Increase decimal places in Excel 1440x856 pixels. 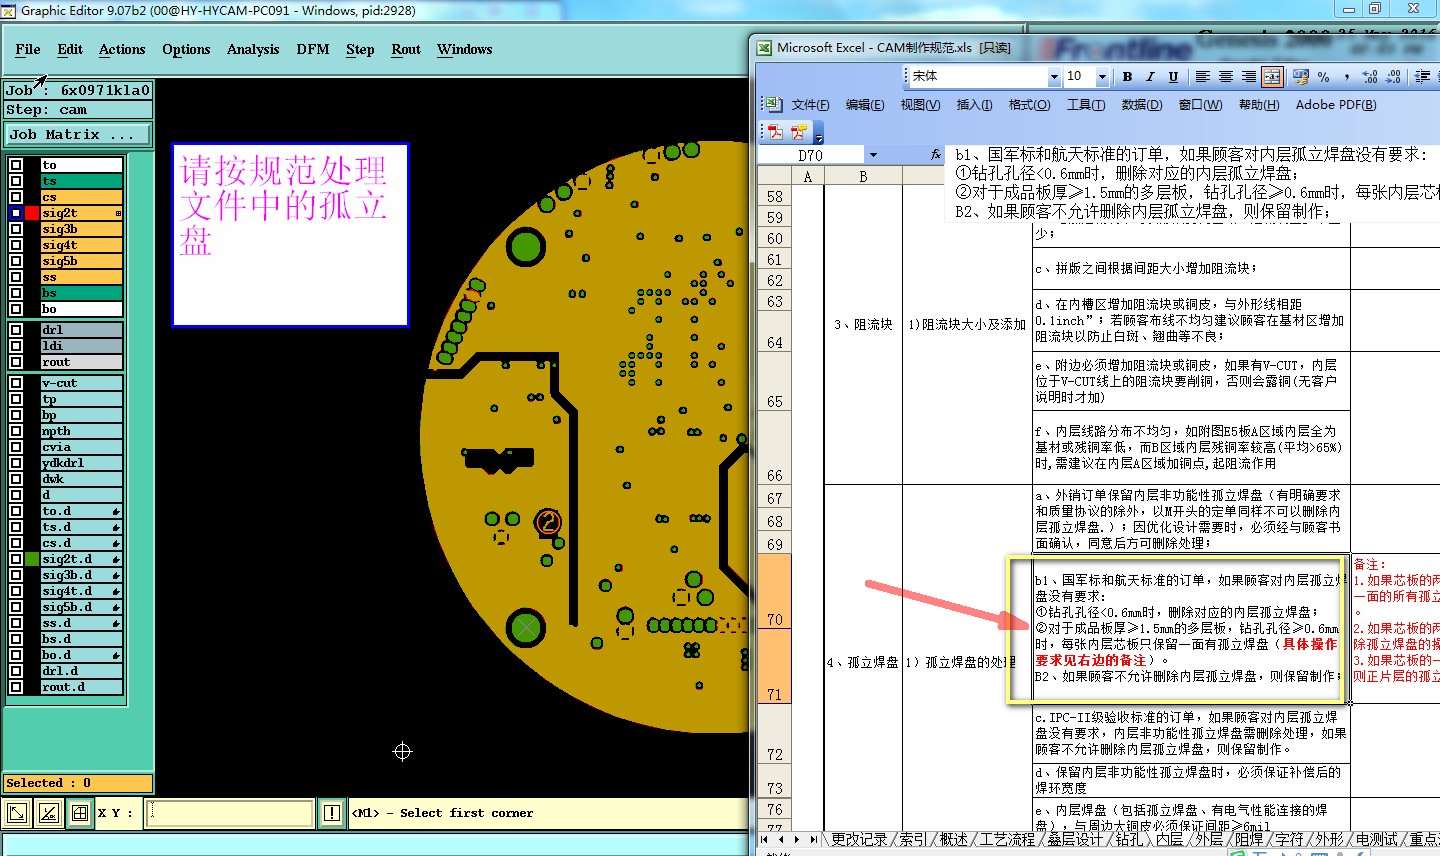click(x=1370, y=77)
